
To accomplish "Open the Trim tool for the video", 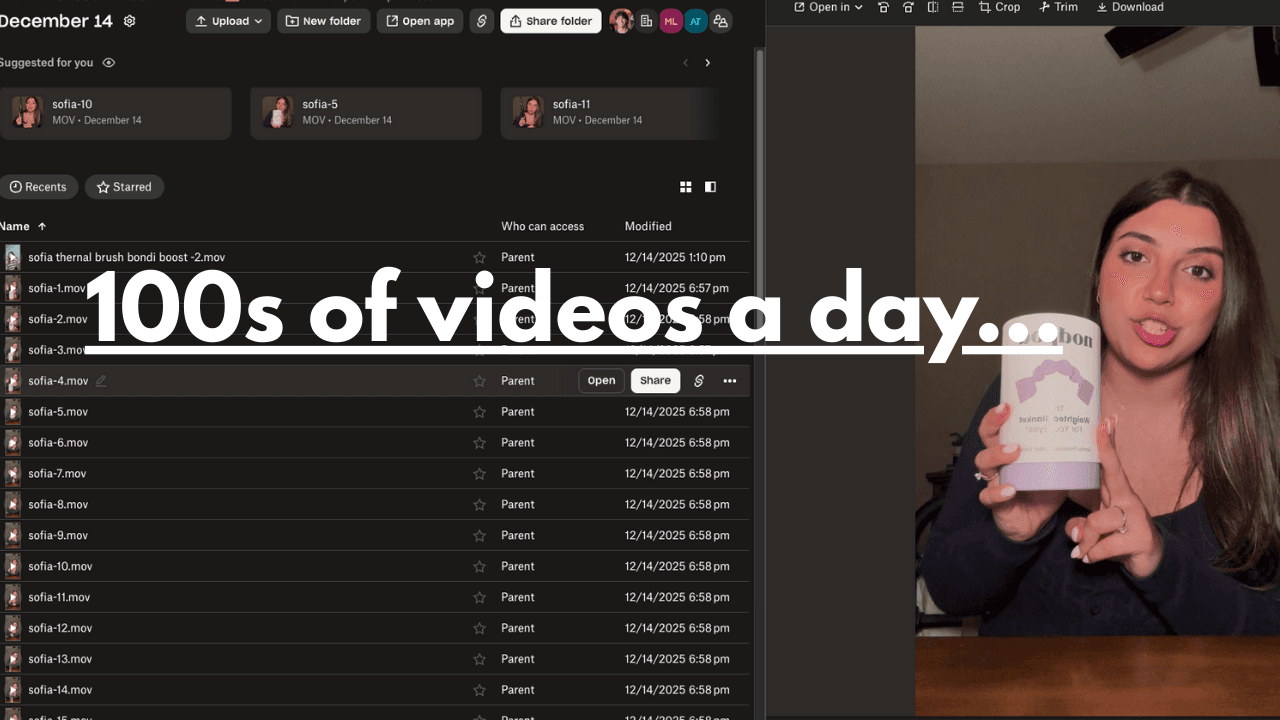I will click(x=1058, y=7).
